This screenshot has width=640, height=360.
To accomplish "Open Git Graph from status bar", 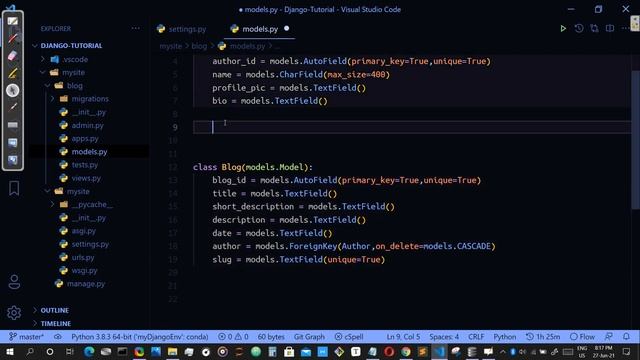I will (309, 337).
